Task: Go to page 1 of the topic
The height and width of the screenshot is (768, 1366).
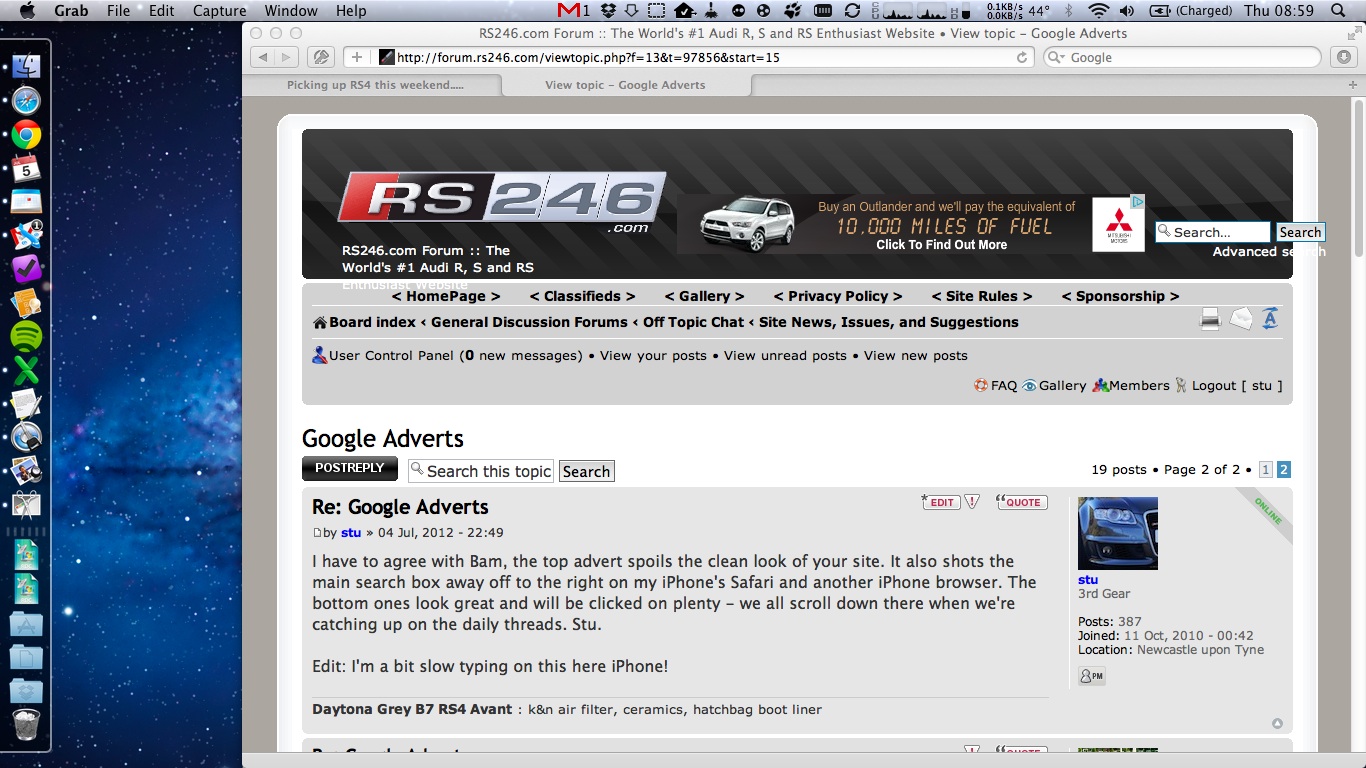Action: [1265, 469]
